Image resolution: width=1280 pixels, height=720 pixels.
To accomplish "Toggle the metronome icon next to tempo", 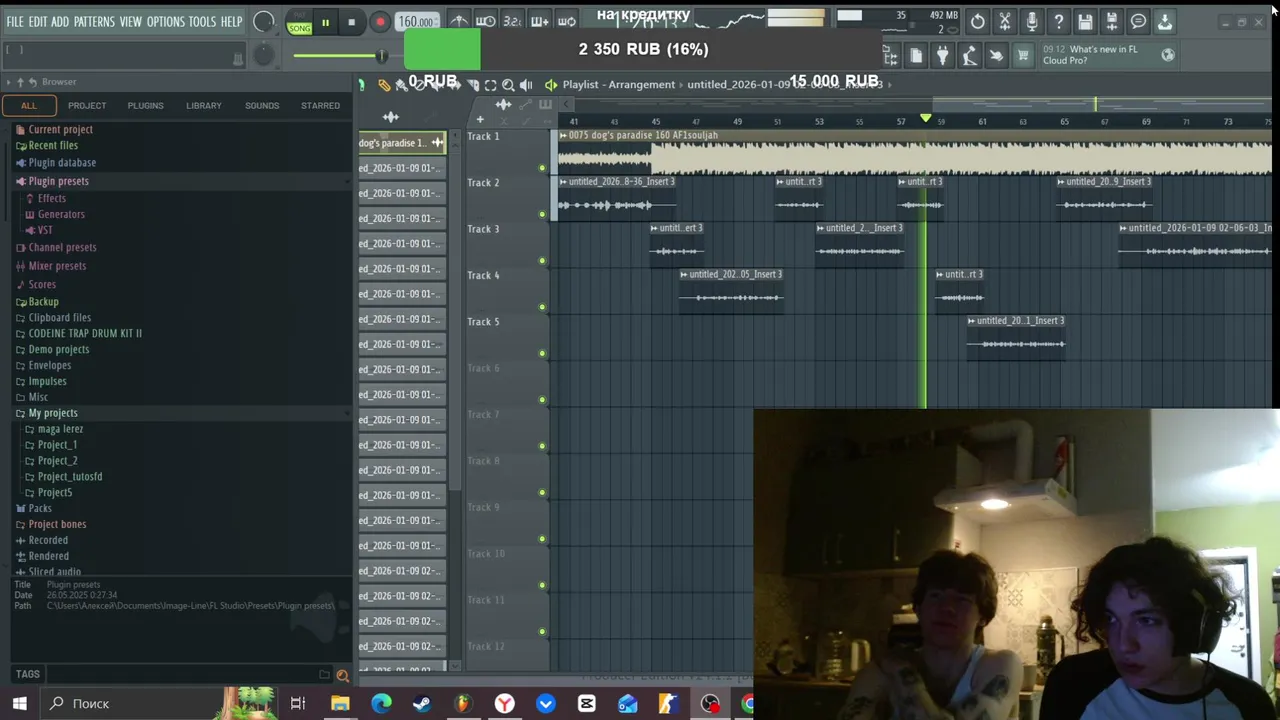I will click(459, 21).
